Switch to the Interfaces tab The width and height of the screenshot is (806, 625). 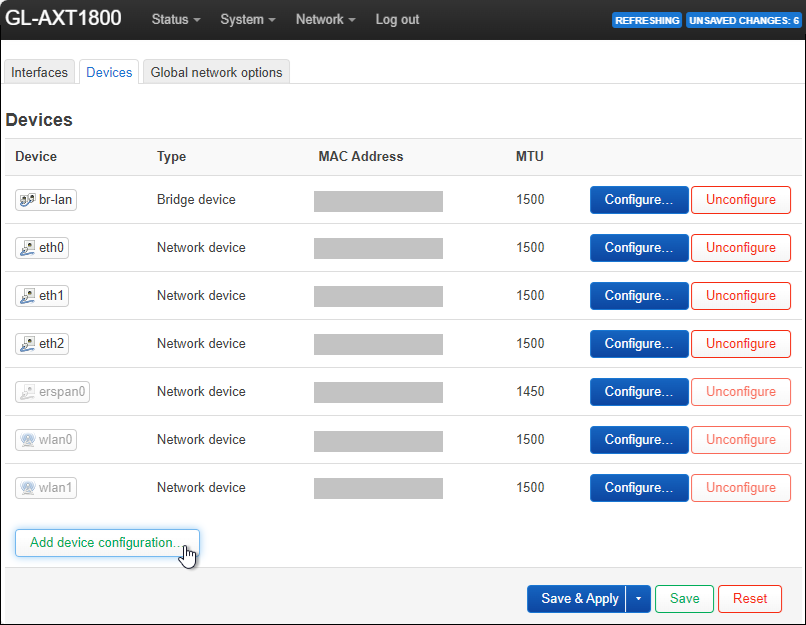tap(39, 72)
